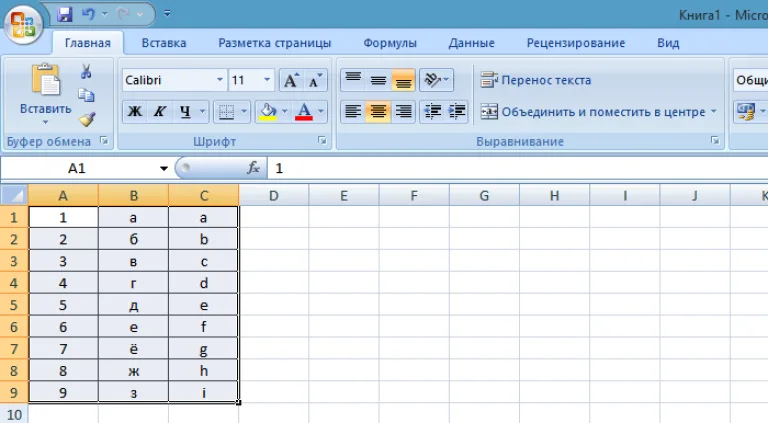
Task: Open the Name Box dropdown arrow
Action: [164, 168]
